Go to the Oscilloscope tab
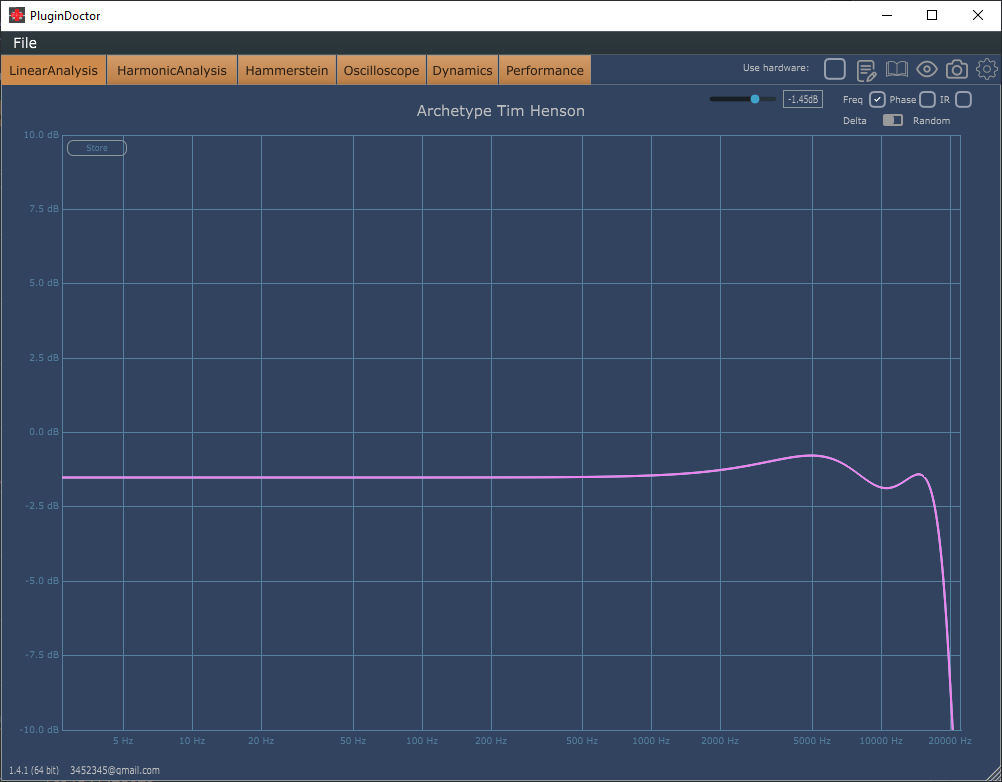The image size is (1002, 782). (x=382, y=70)
